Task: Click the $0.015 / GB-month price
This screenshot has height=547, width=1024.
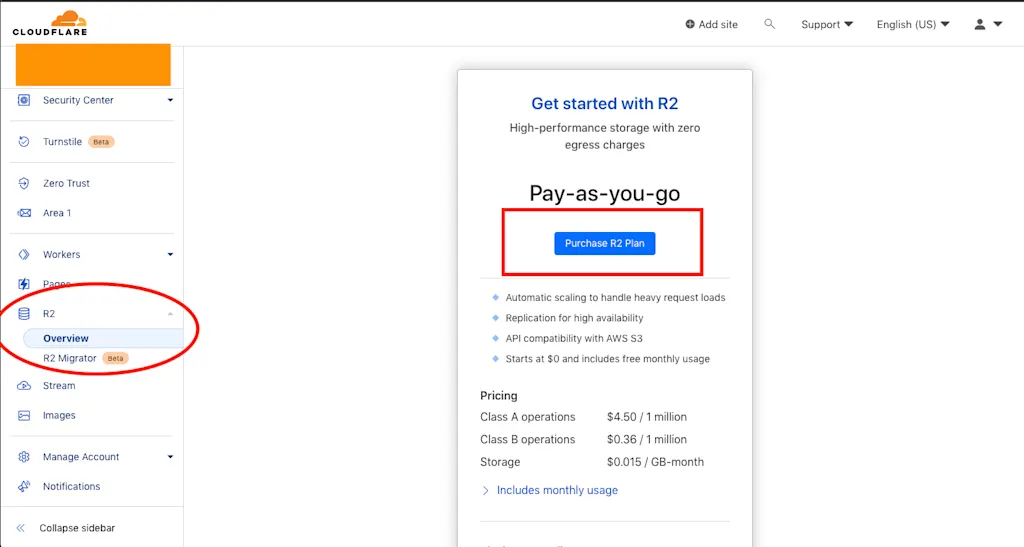Action: click(655, 462)
